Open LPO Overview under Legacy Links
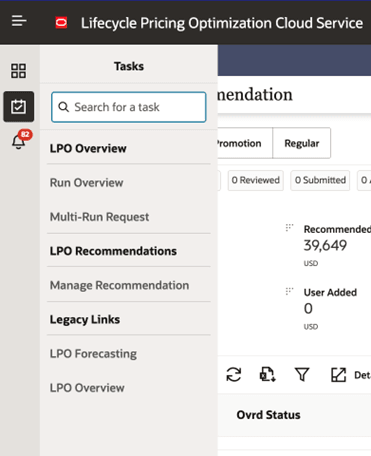371x456 pixels. pos(87,388)
